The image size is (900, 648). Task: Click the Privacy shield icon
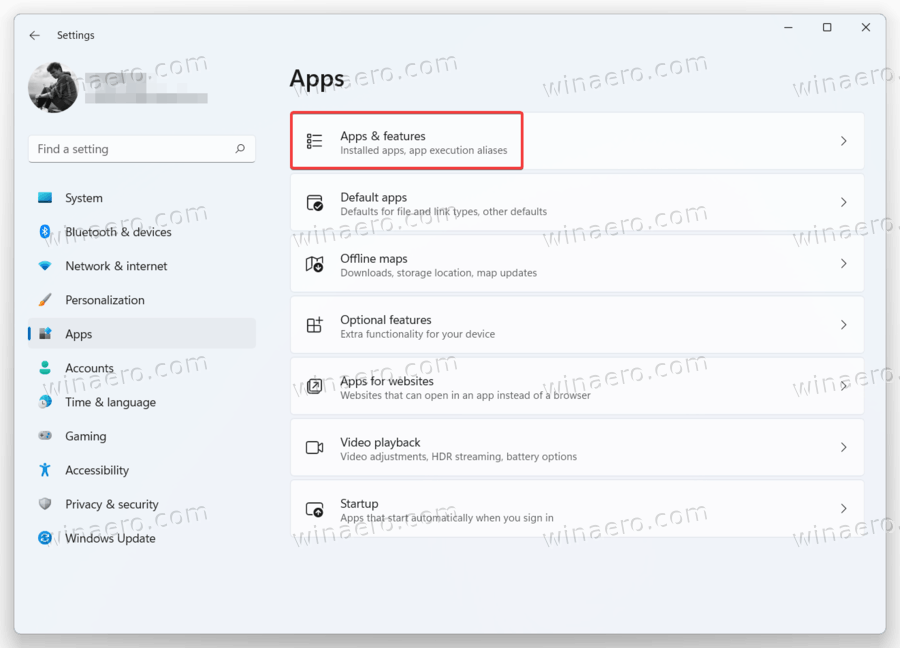[45, 504]
